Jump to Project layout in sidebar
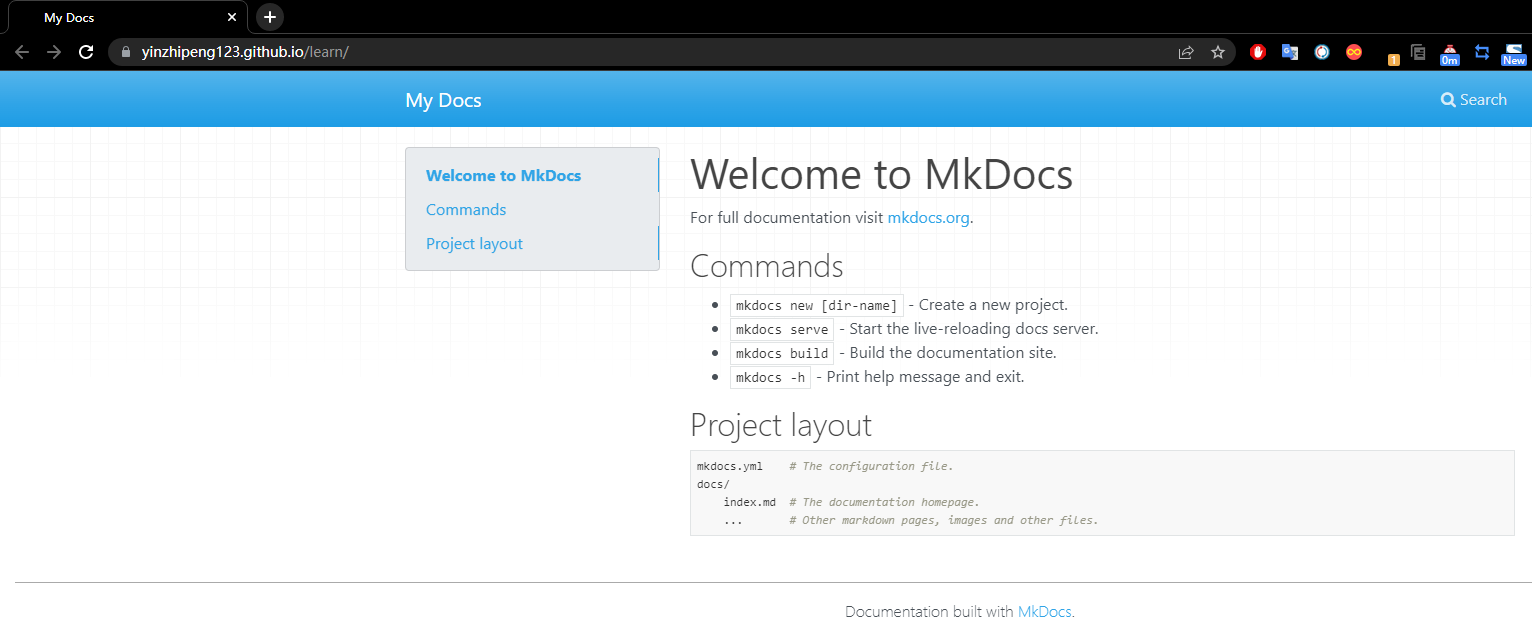The height and width of the screenshot is (637, 1532). click(474, 244)
